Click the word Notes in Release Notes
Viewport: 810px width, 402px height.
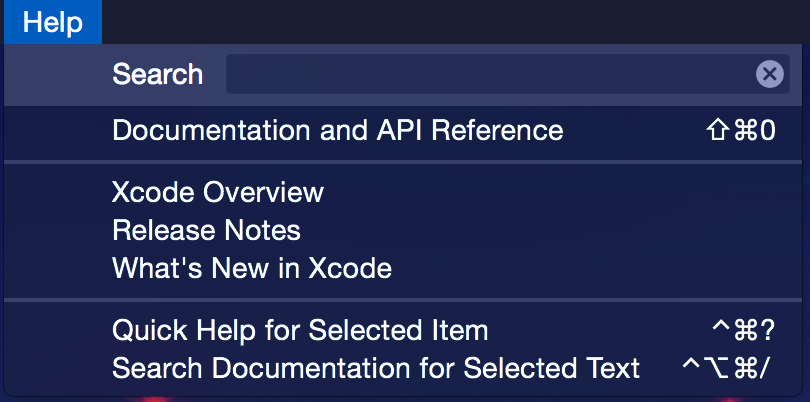tap(264, 231)
